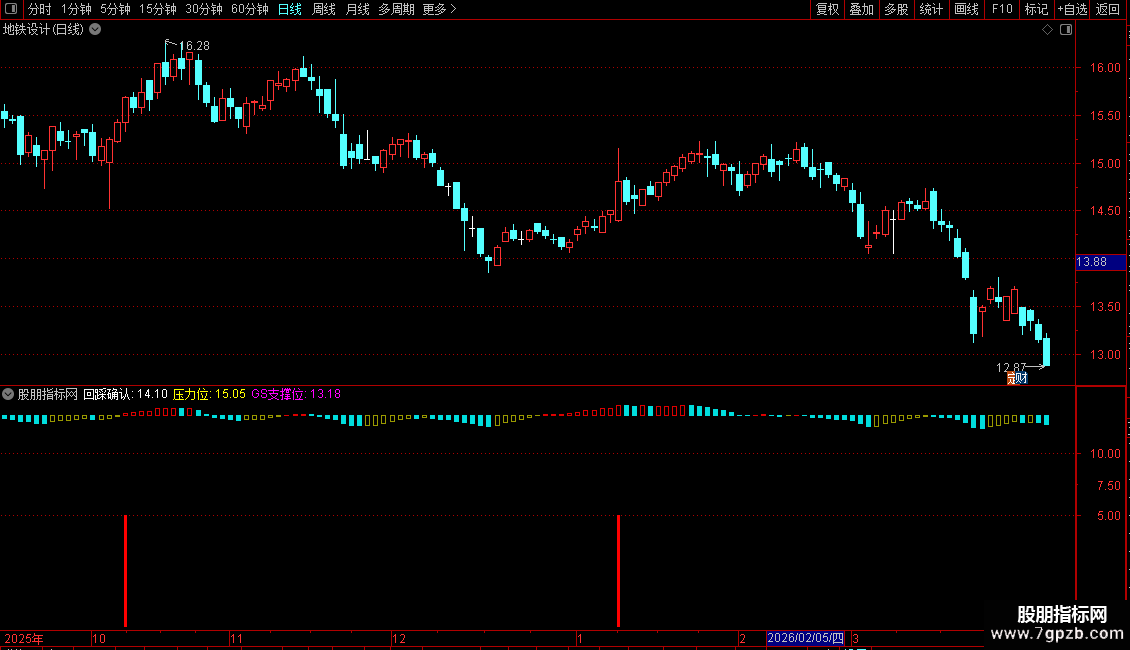Click the 10.00 indicator axis label
Viewport: 1130px width, 650px height.
[x=1105, y=454]
